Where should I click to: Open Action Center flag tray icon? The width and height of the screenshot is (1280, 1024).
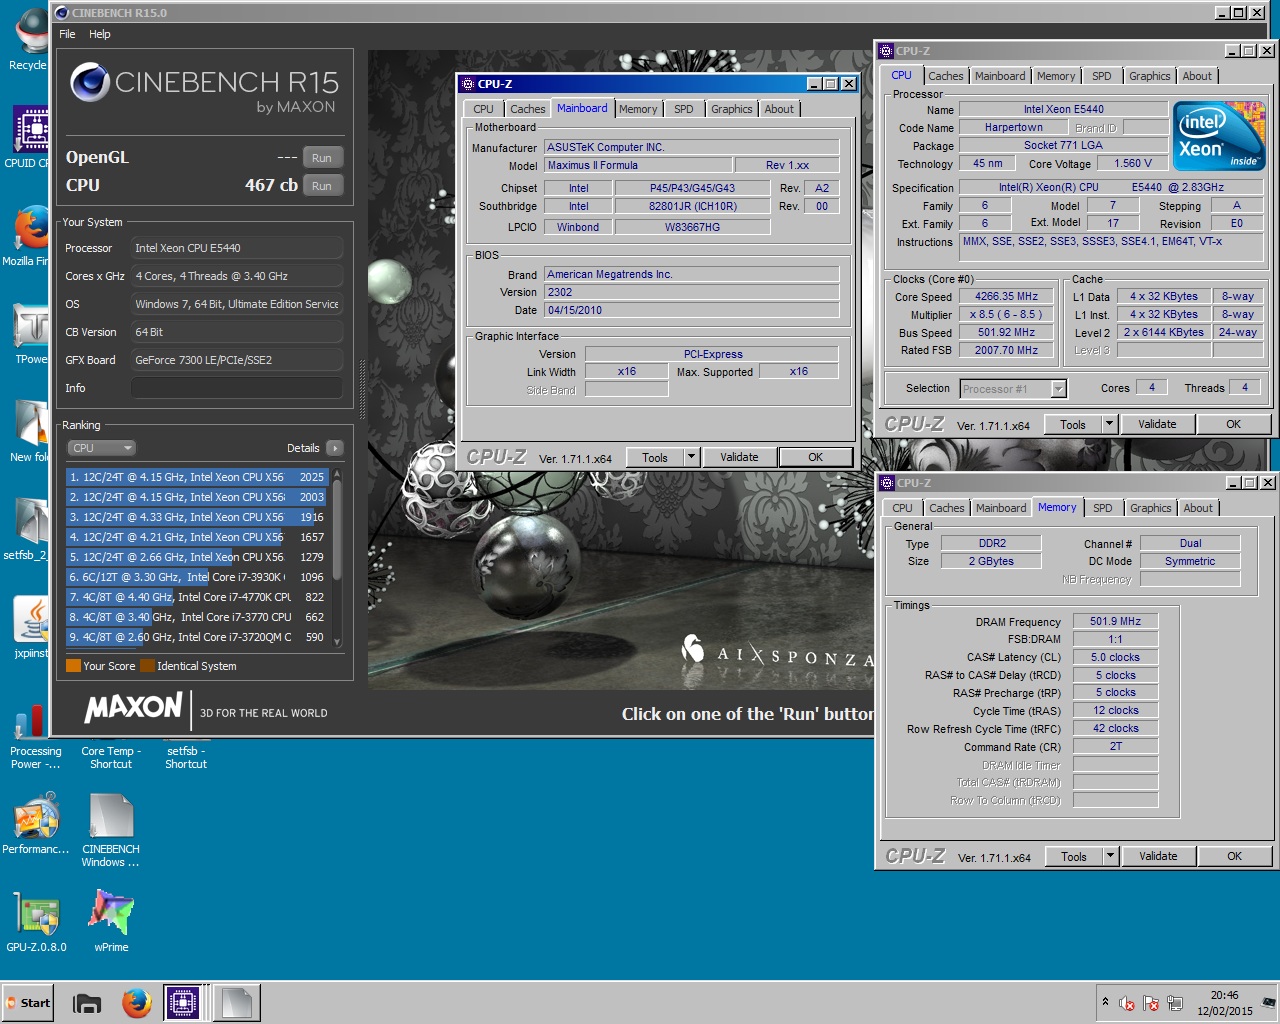[1151, 1003]
